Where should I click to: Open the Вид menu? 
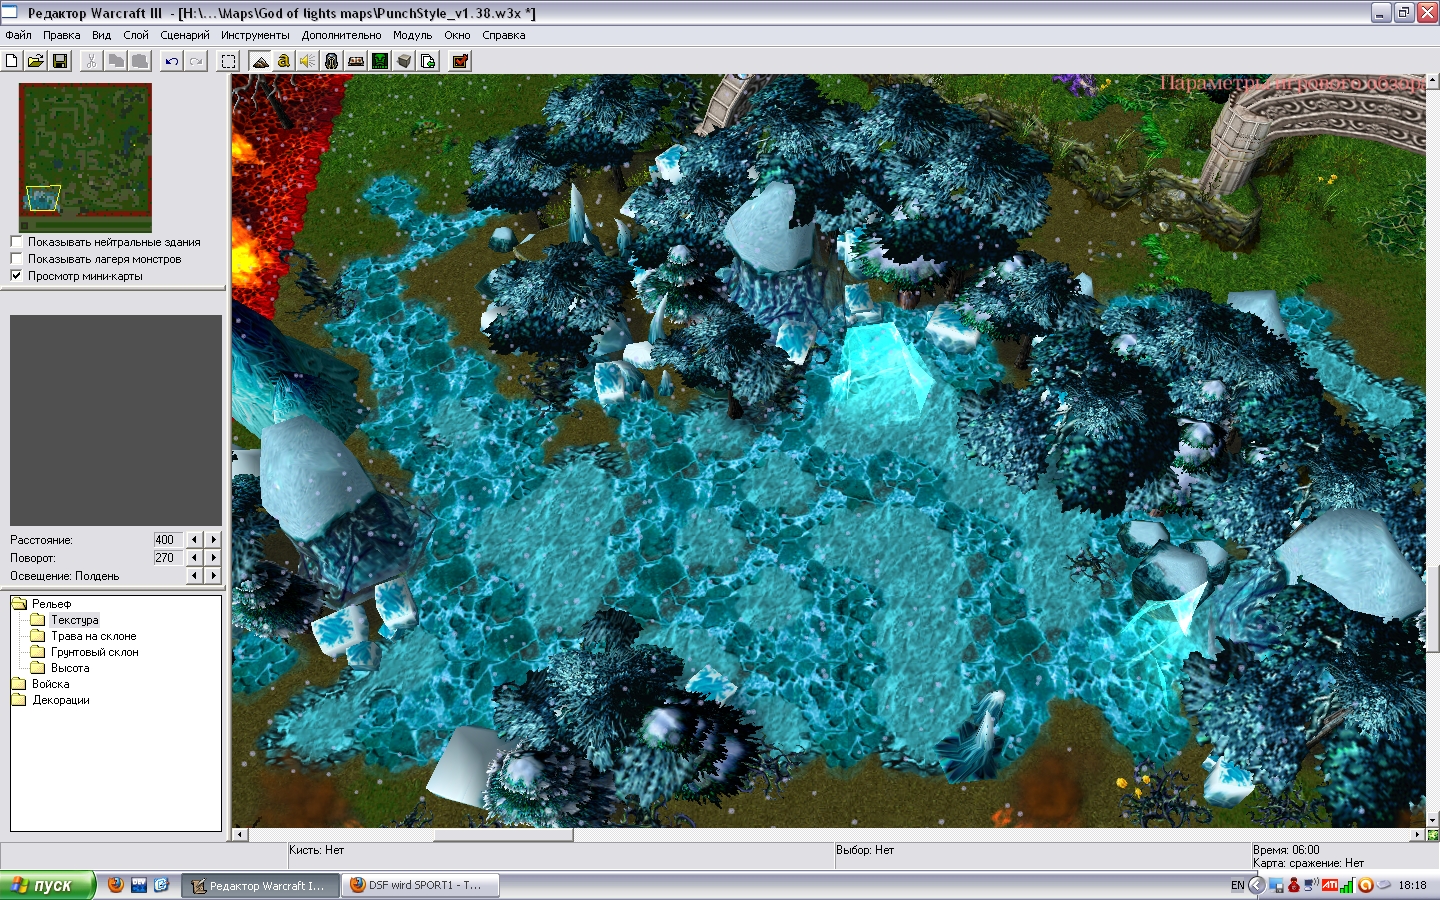tap(101, 35)
